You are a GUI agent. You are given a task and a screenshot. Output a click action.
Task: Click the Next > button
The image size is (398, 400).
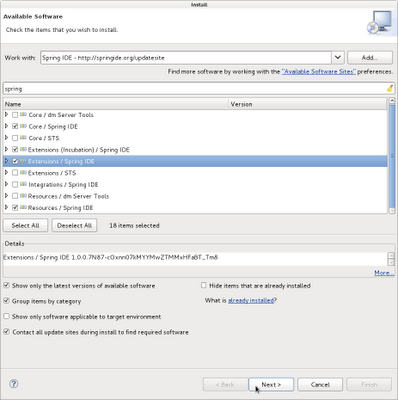[271, 384]
